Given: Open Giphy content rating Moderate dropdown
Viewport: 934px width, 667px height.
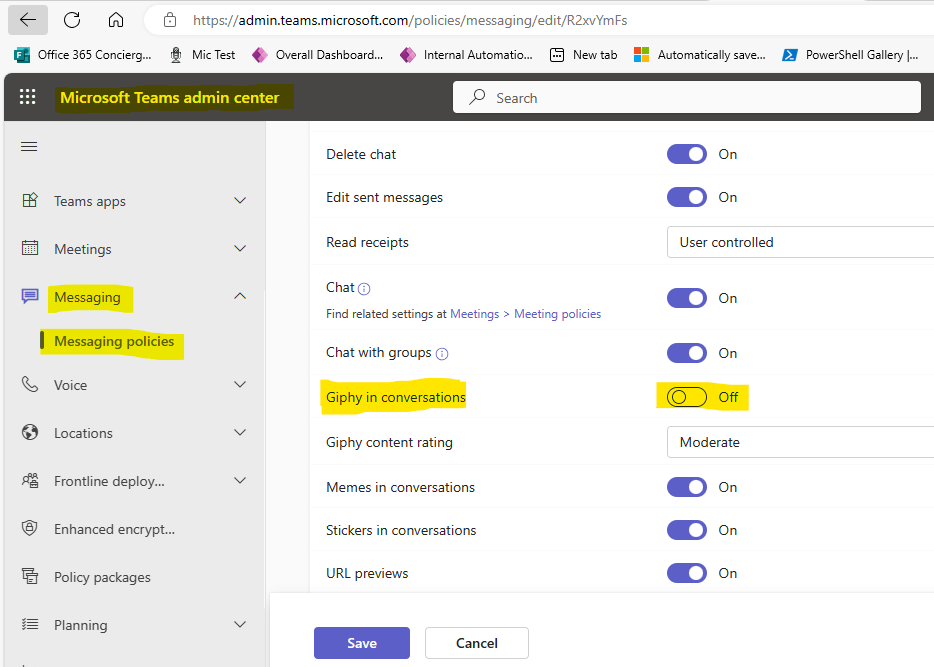Looking at the screenshot, I should [800, 442].
